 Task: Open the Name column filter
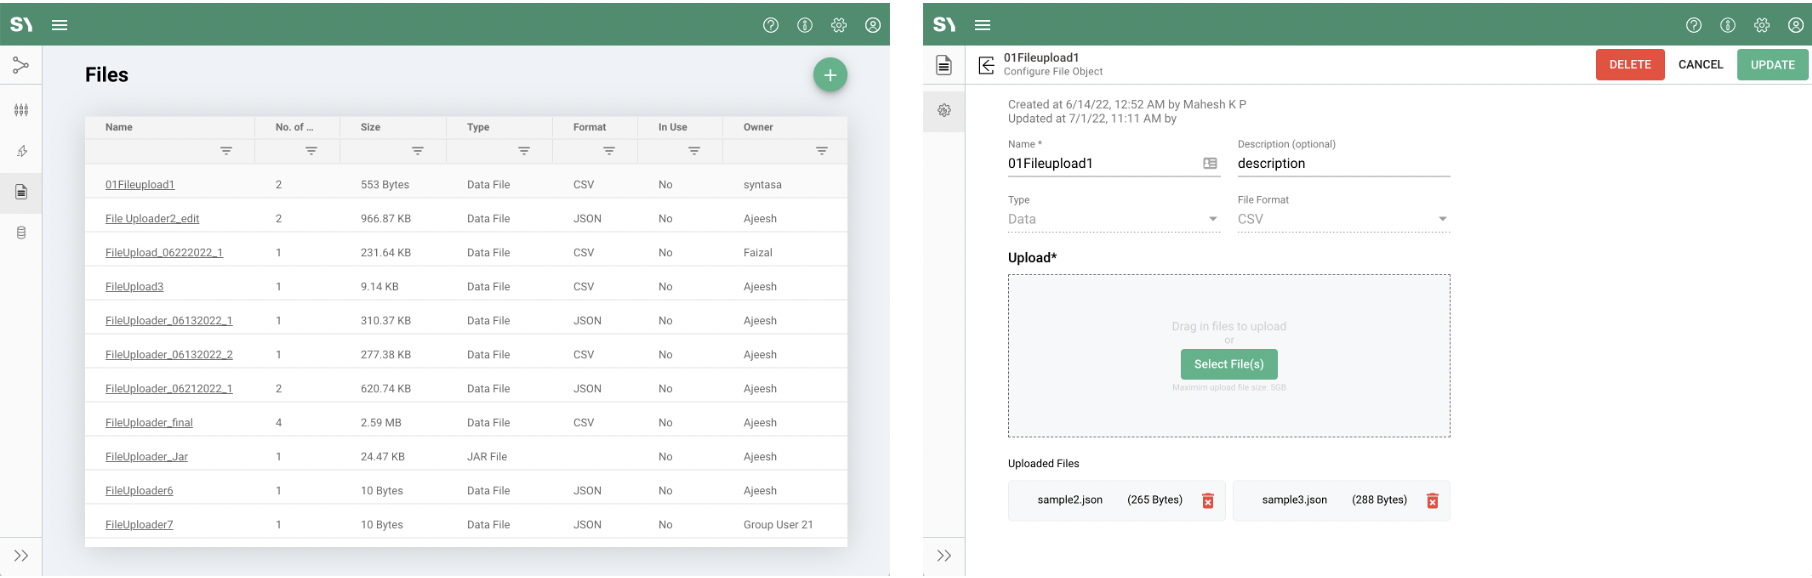point(226,151)
